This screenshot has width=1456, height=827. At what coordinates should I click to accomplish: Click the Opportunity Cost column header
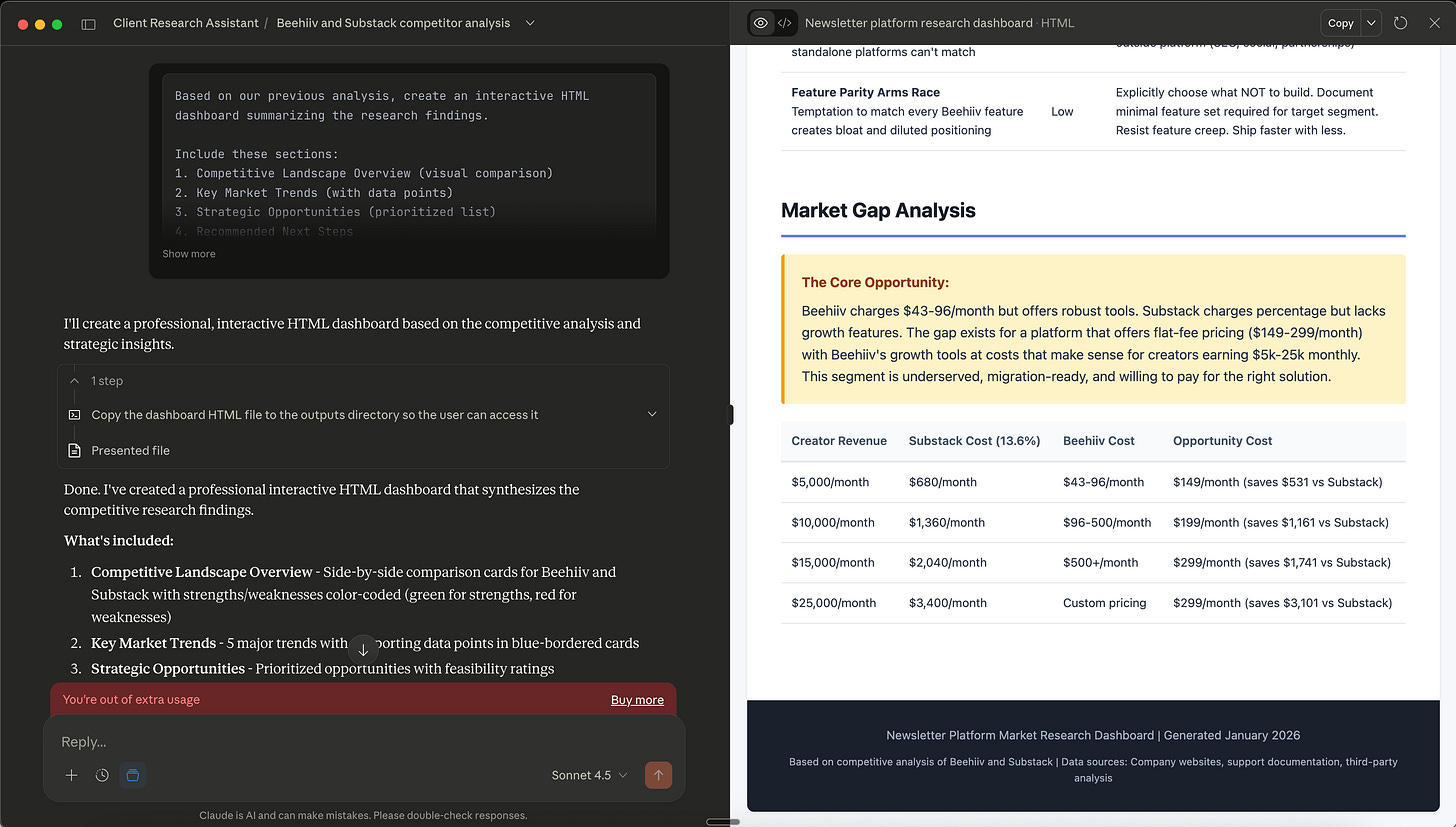(1222, 441)
